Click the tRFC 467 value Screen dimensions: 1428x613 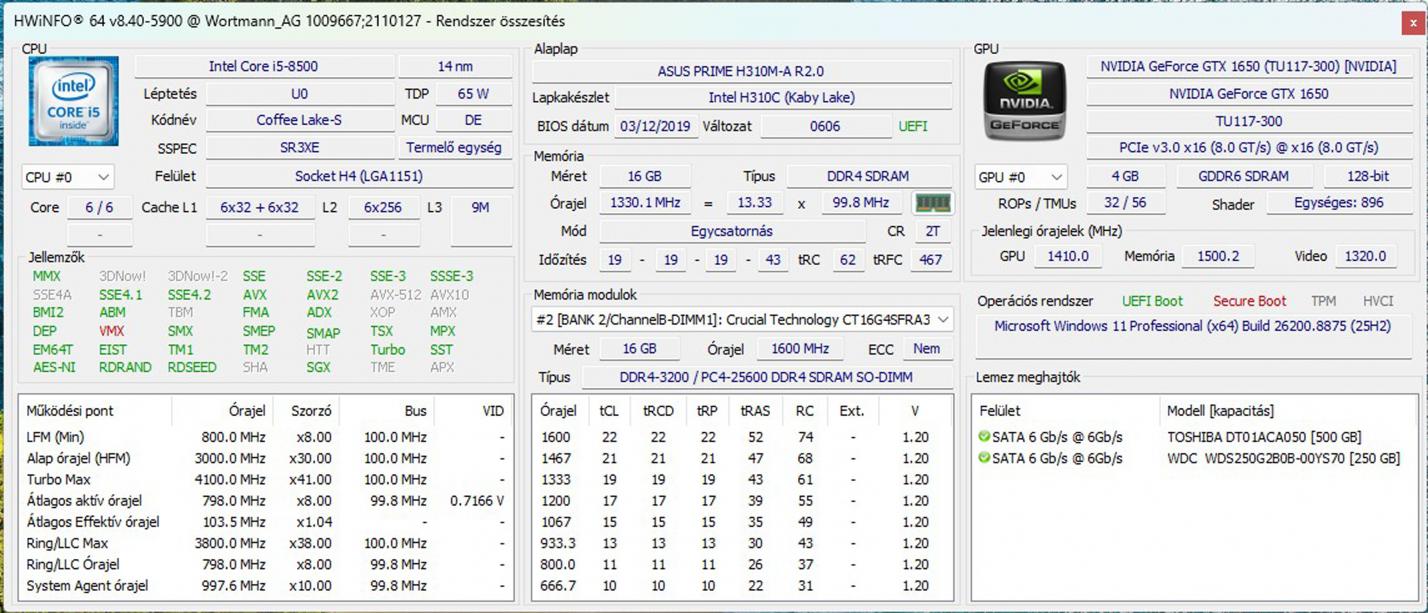pyautogui.click(x=930, y=259)
